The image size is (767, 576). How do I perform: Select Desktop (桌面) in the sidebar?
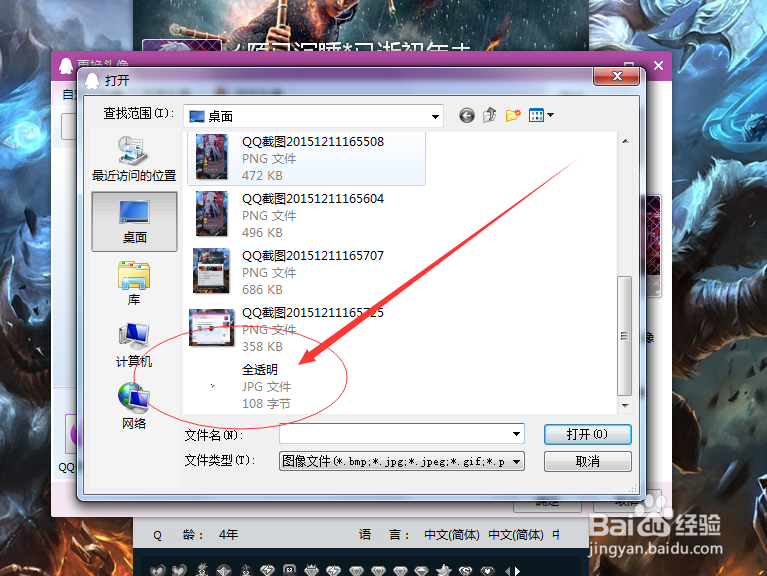tap(135, 222)
